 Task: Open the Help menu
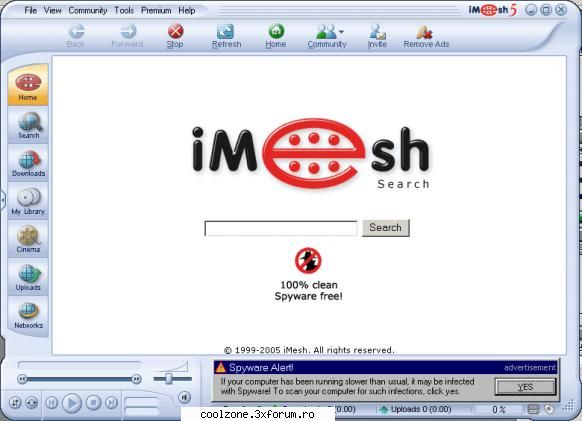[x=187, y=10]
